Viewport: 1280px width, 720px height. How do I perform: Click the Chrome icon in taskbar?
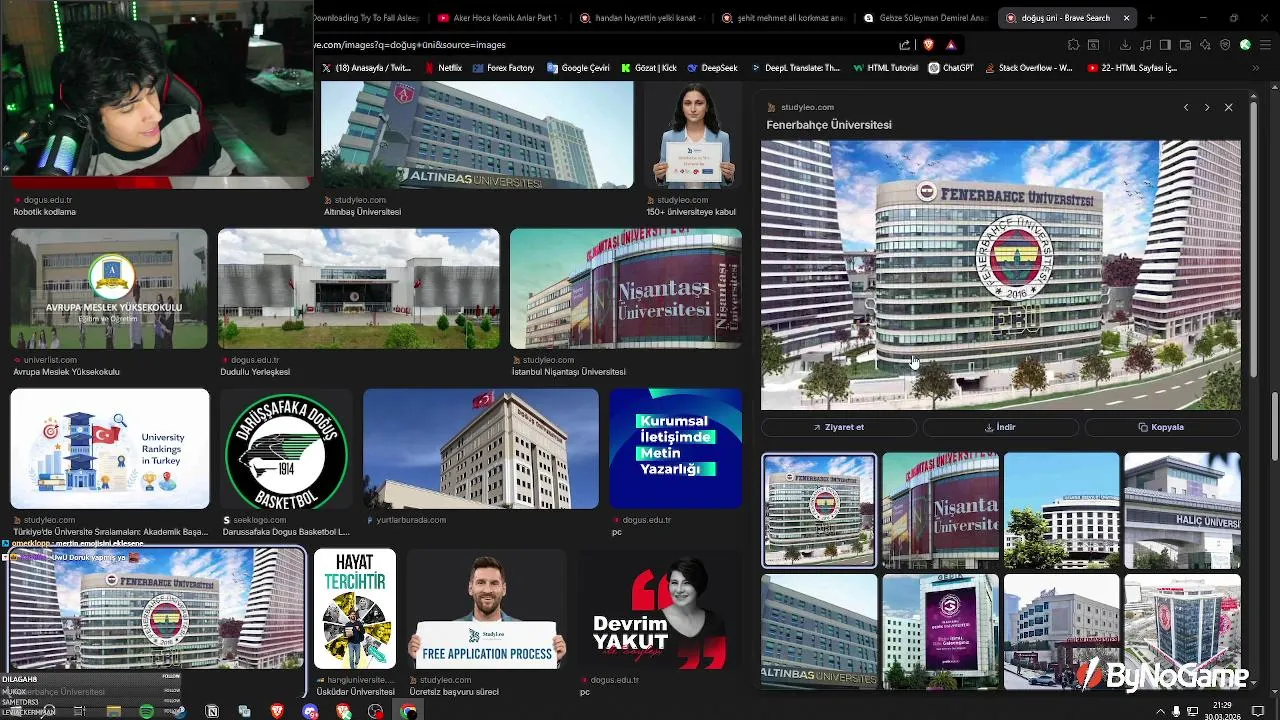(408, 711)
